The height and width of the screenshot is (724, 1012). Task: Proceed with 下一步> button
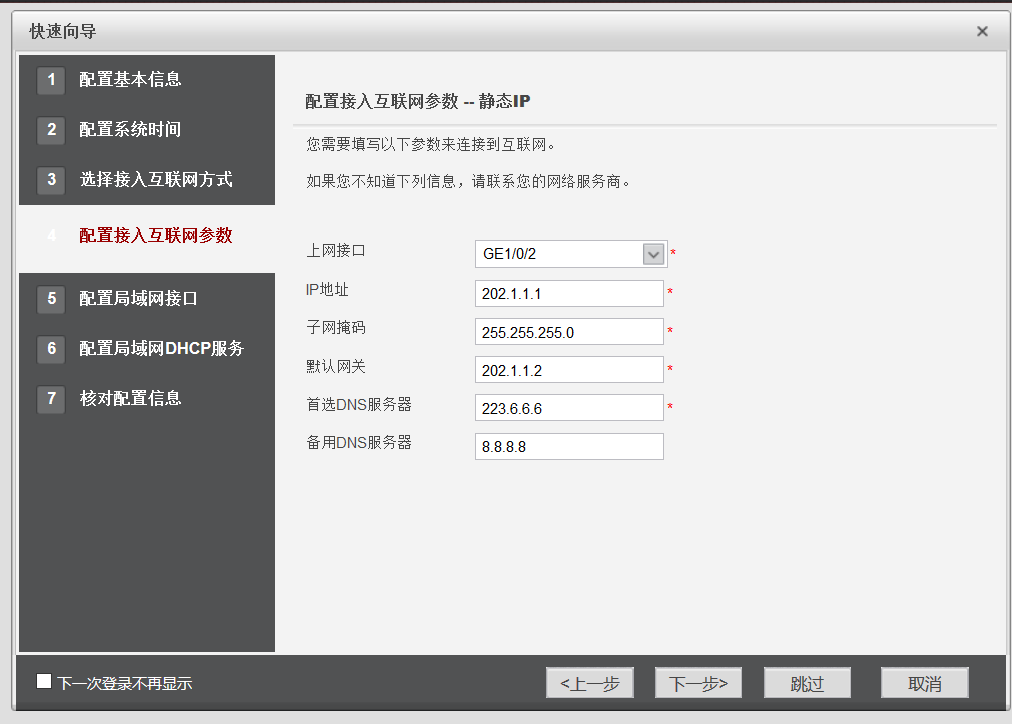698,683
